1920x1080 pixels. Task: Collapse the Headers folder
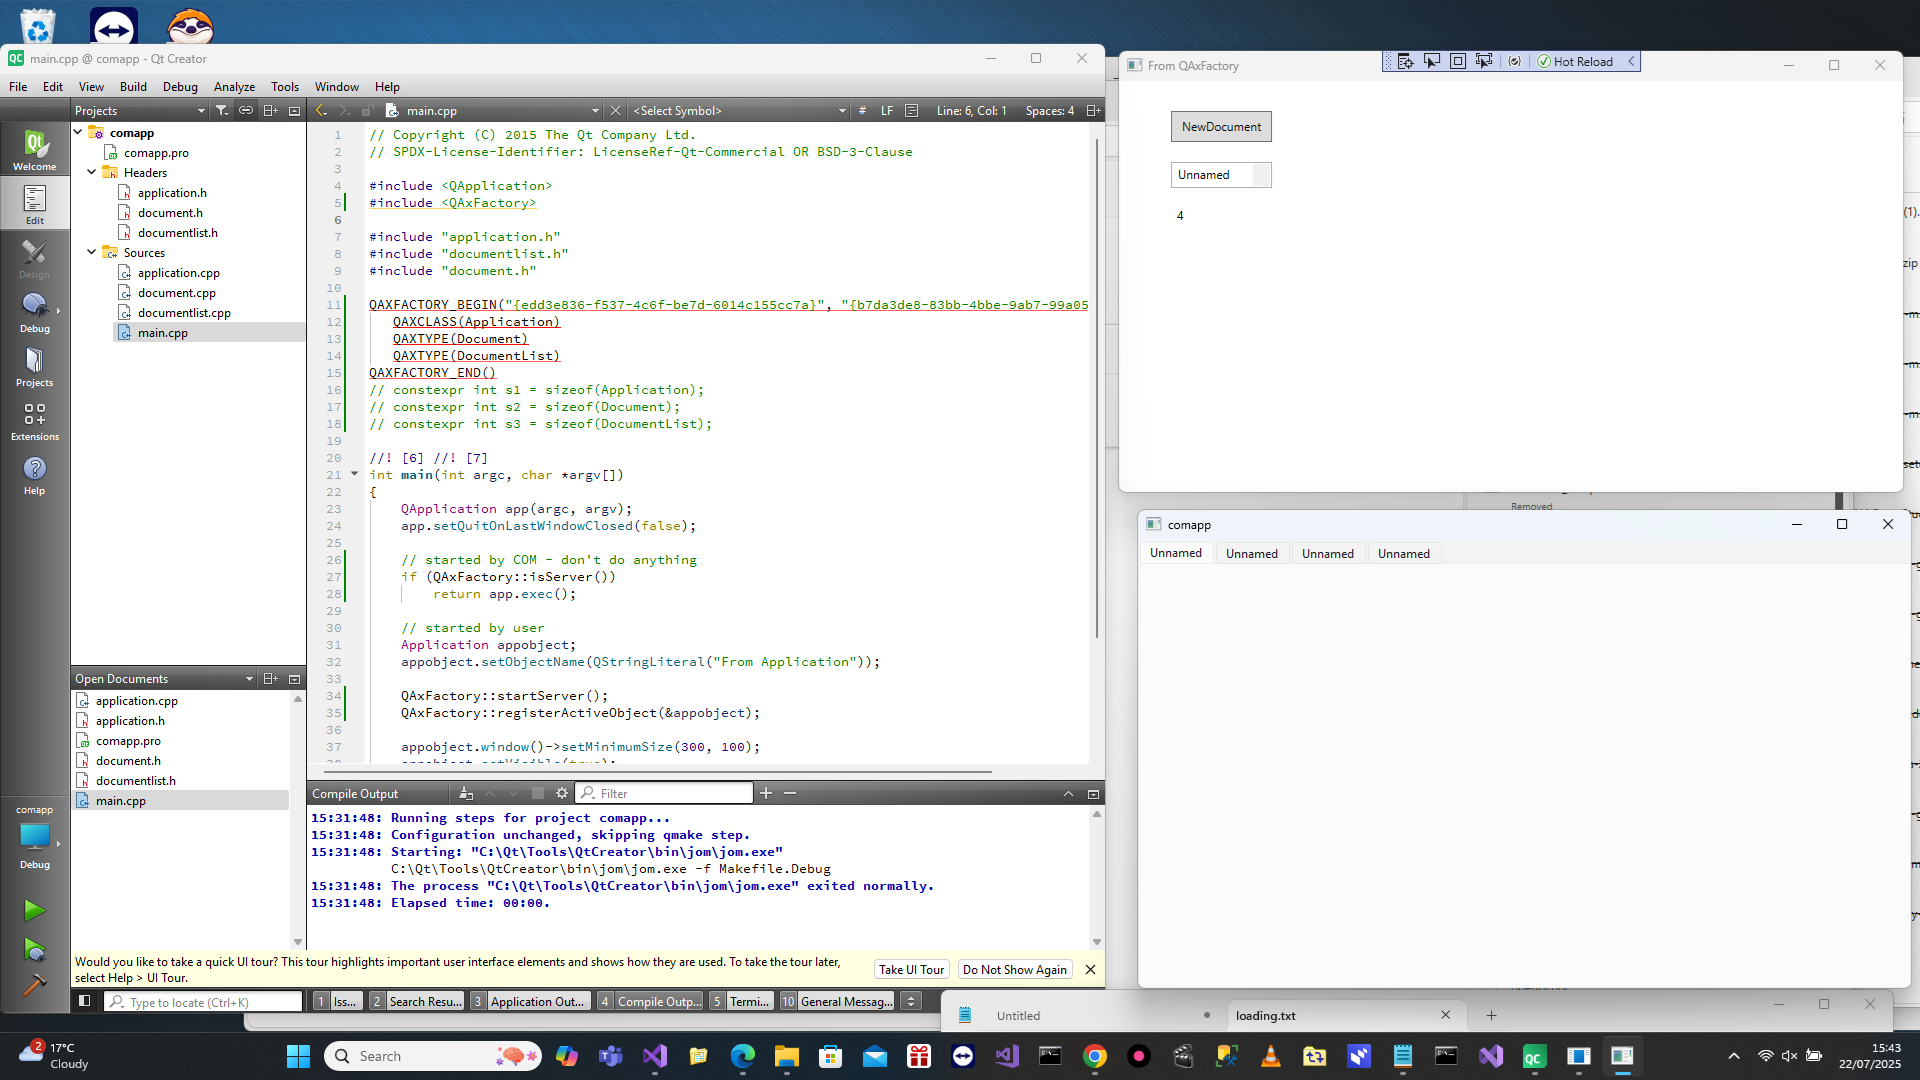(x=92, y=172)
